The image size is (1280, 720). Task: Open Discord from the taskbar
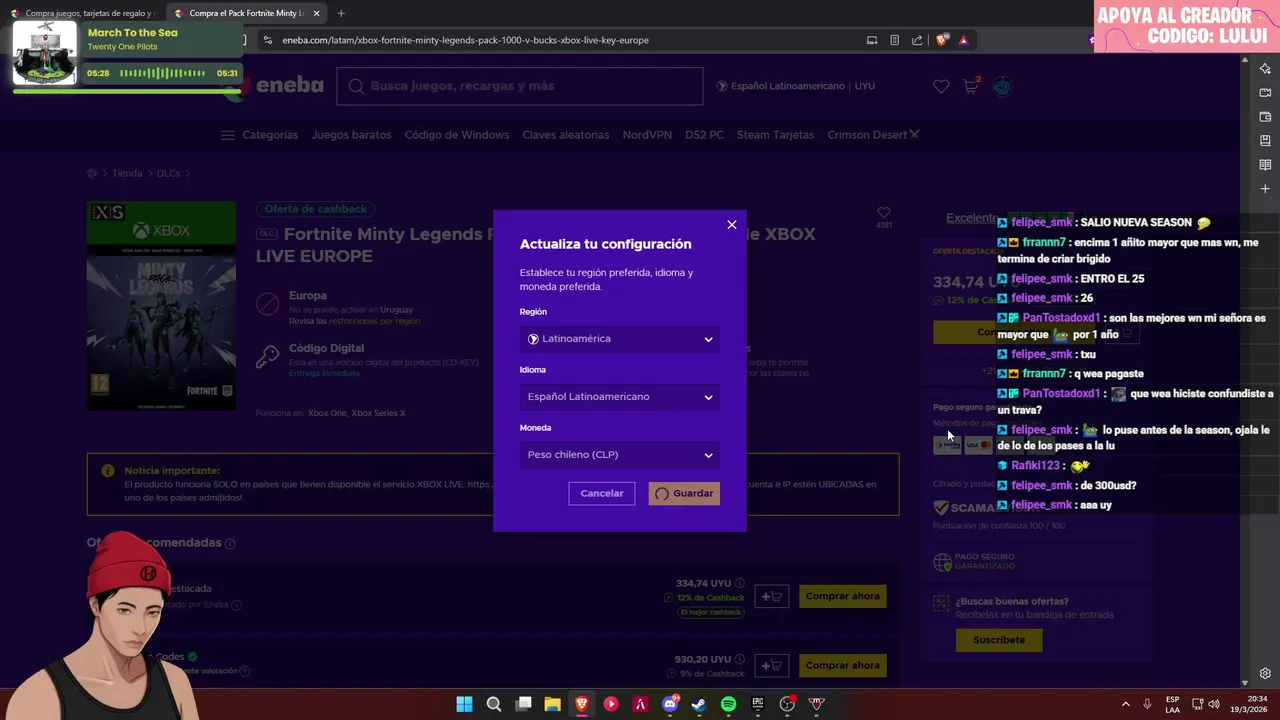pyautogui.click(x=670, y=704)
